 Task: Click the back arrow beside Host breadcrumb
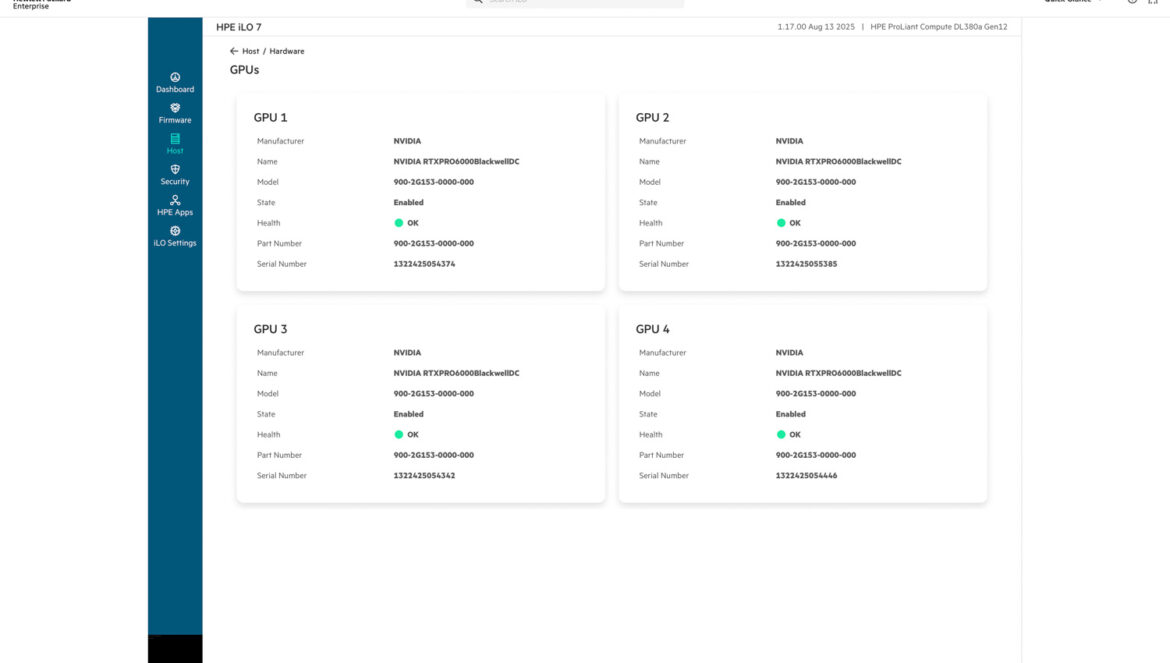tap(234, 51)
